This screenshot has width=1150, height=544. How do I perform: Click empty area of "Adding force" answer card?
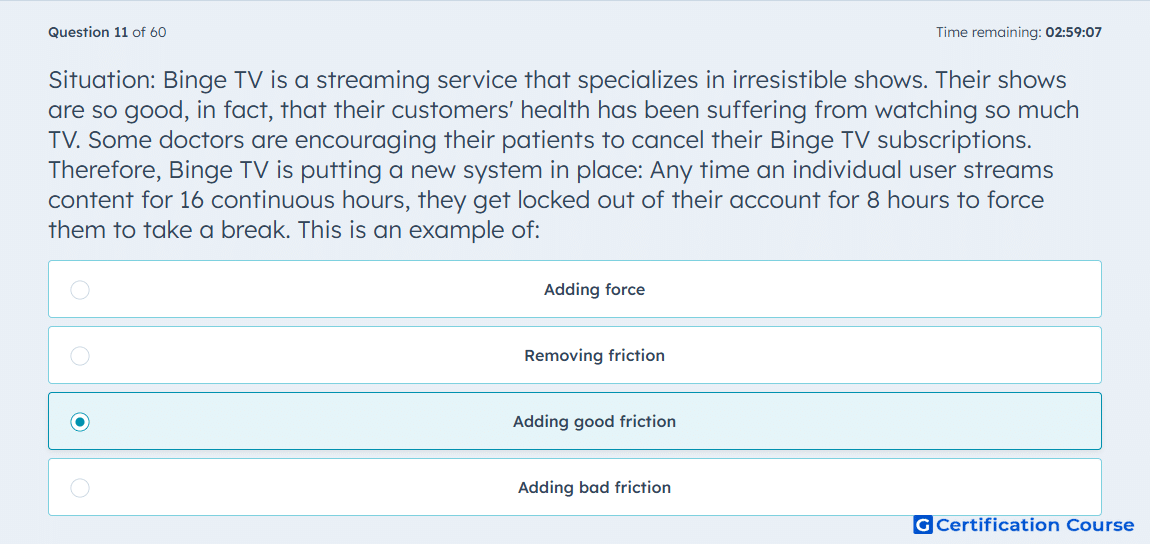point(880,290)
